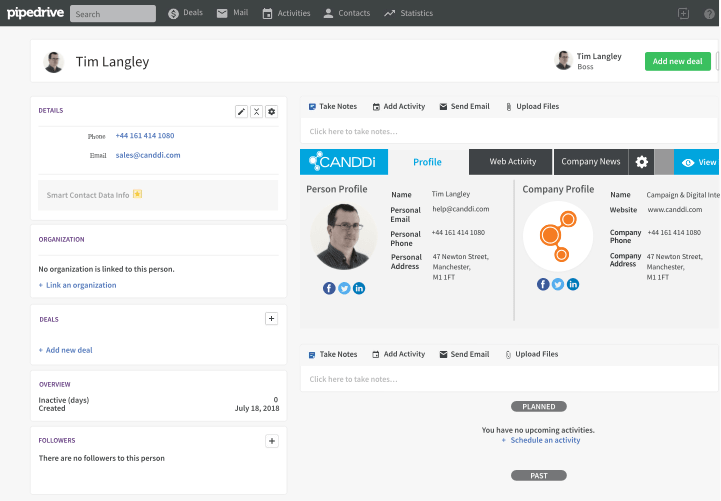This screenshot has width=721, height=501.
Task: Focus the Search field in top bar
Action: [x=113, y=14]
